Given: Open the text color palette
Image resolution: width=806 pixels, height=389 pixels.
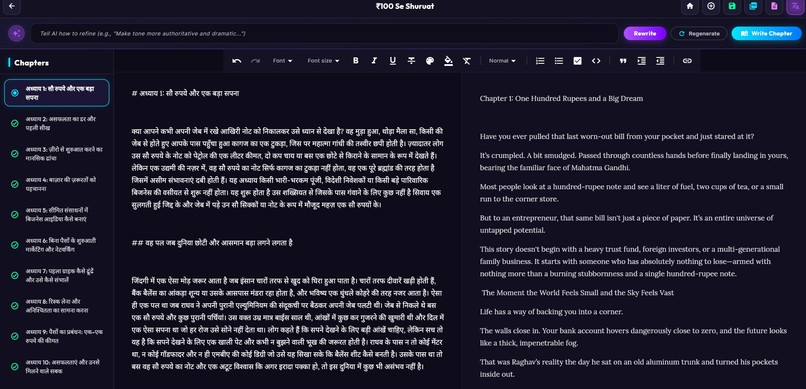Looking at the screenshot, I should click(430, 61).
